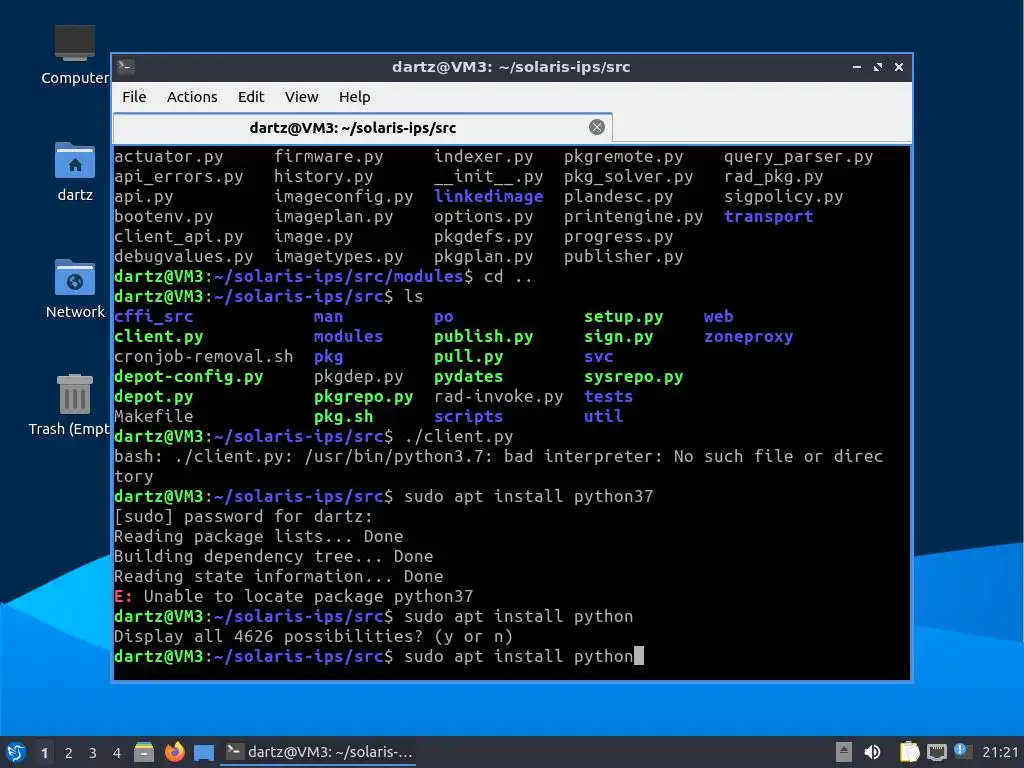Click 'pydates' in the listing
This screenshot has height=768, width=1024.
point(468,377)
